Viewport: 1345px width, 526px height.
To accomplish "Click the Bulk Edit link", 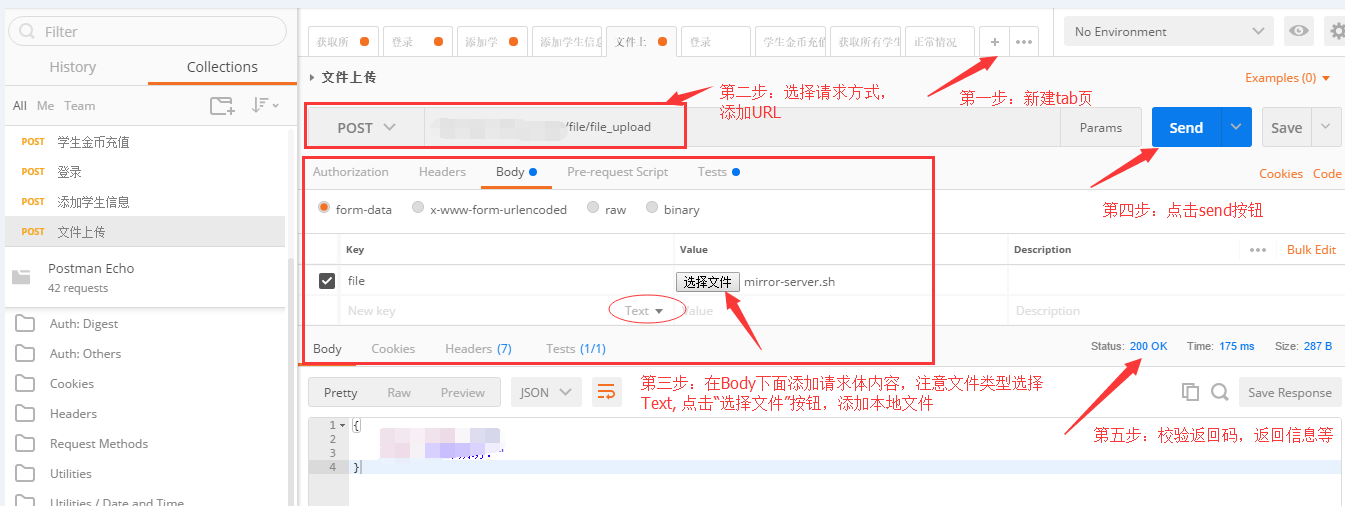I will pos(1311,250).
